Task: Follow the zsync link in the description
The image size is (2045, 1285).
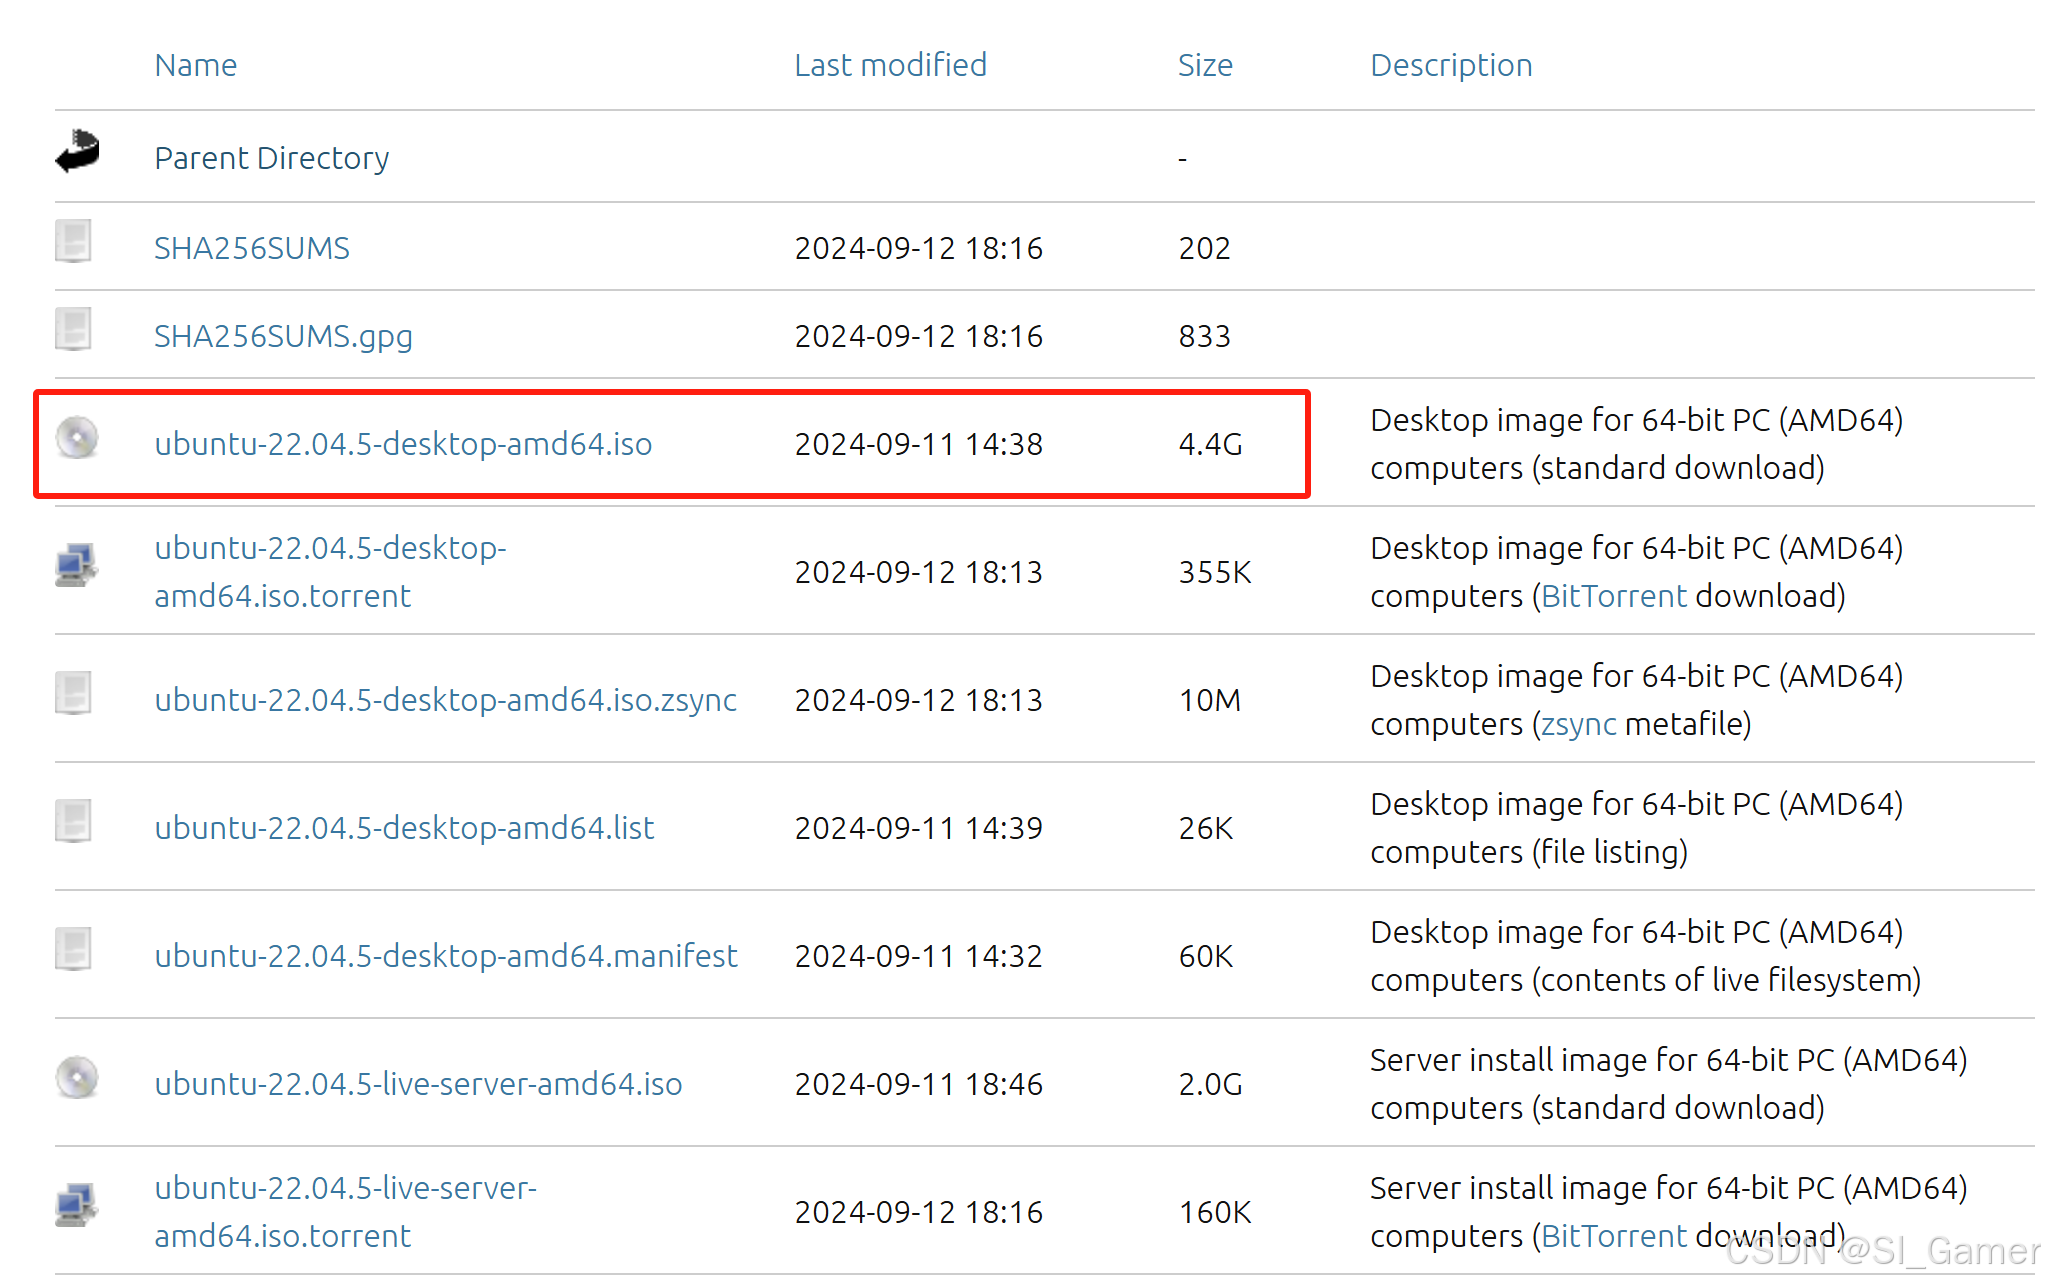Action: 1578,724
